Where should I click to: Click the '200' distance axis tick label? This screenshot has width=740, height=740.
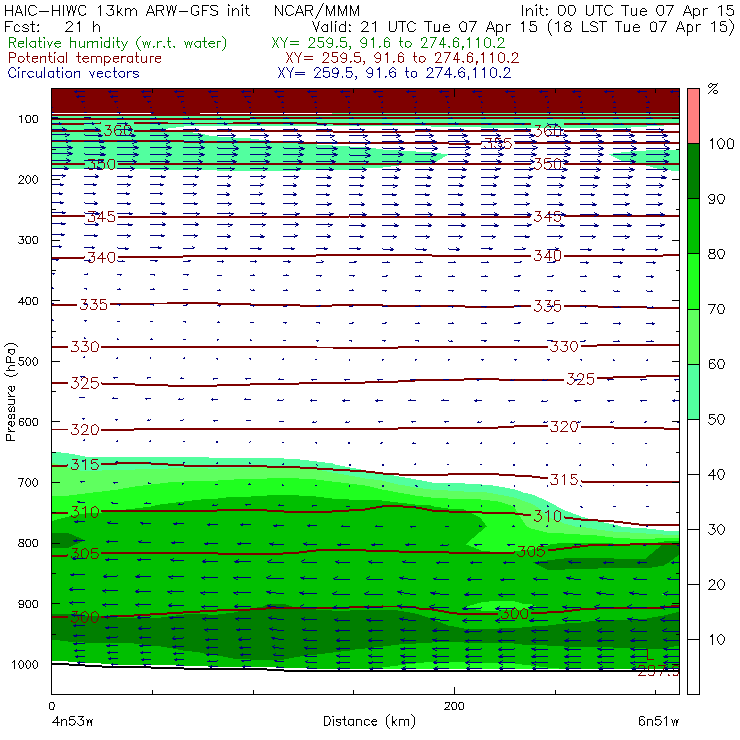point(454,706)
